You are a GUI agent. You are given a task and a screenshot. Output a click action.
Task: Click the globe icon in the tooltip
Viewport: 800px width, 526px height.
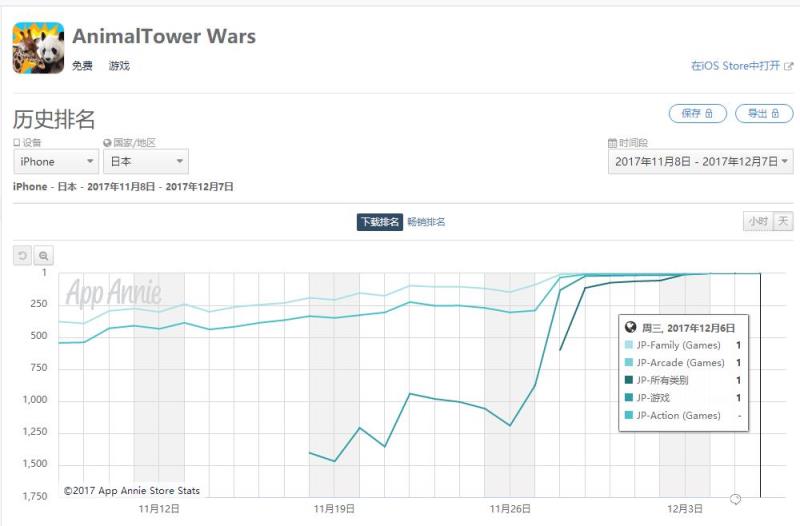click(x=630, y=327)
